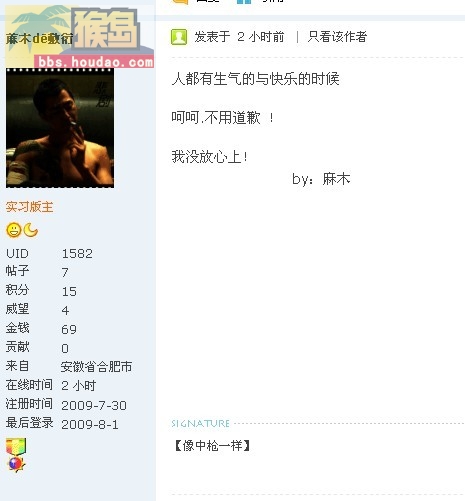Screen dimensions: 465x501
Task: Click the orange reply icon at top
Action: click(x=180, y=1)
